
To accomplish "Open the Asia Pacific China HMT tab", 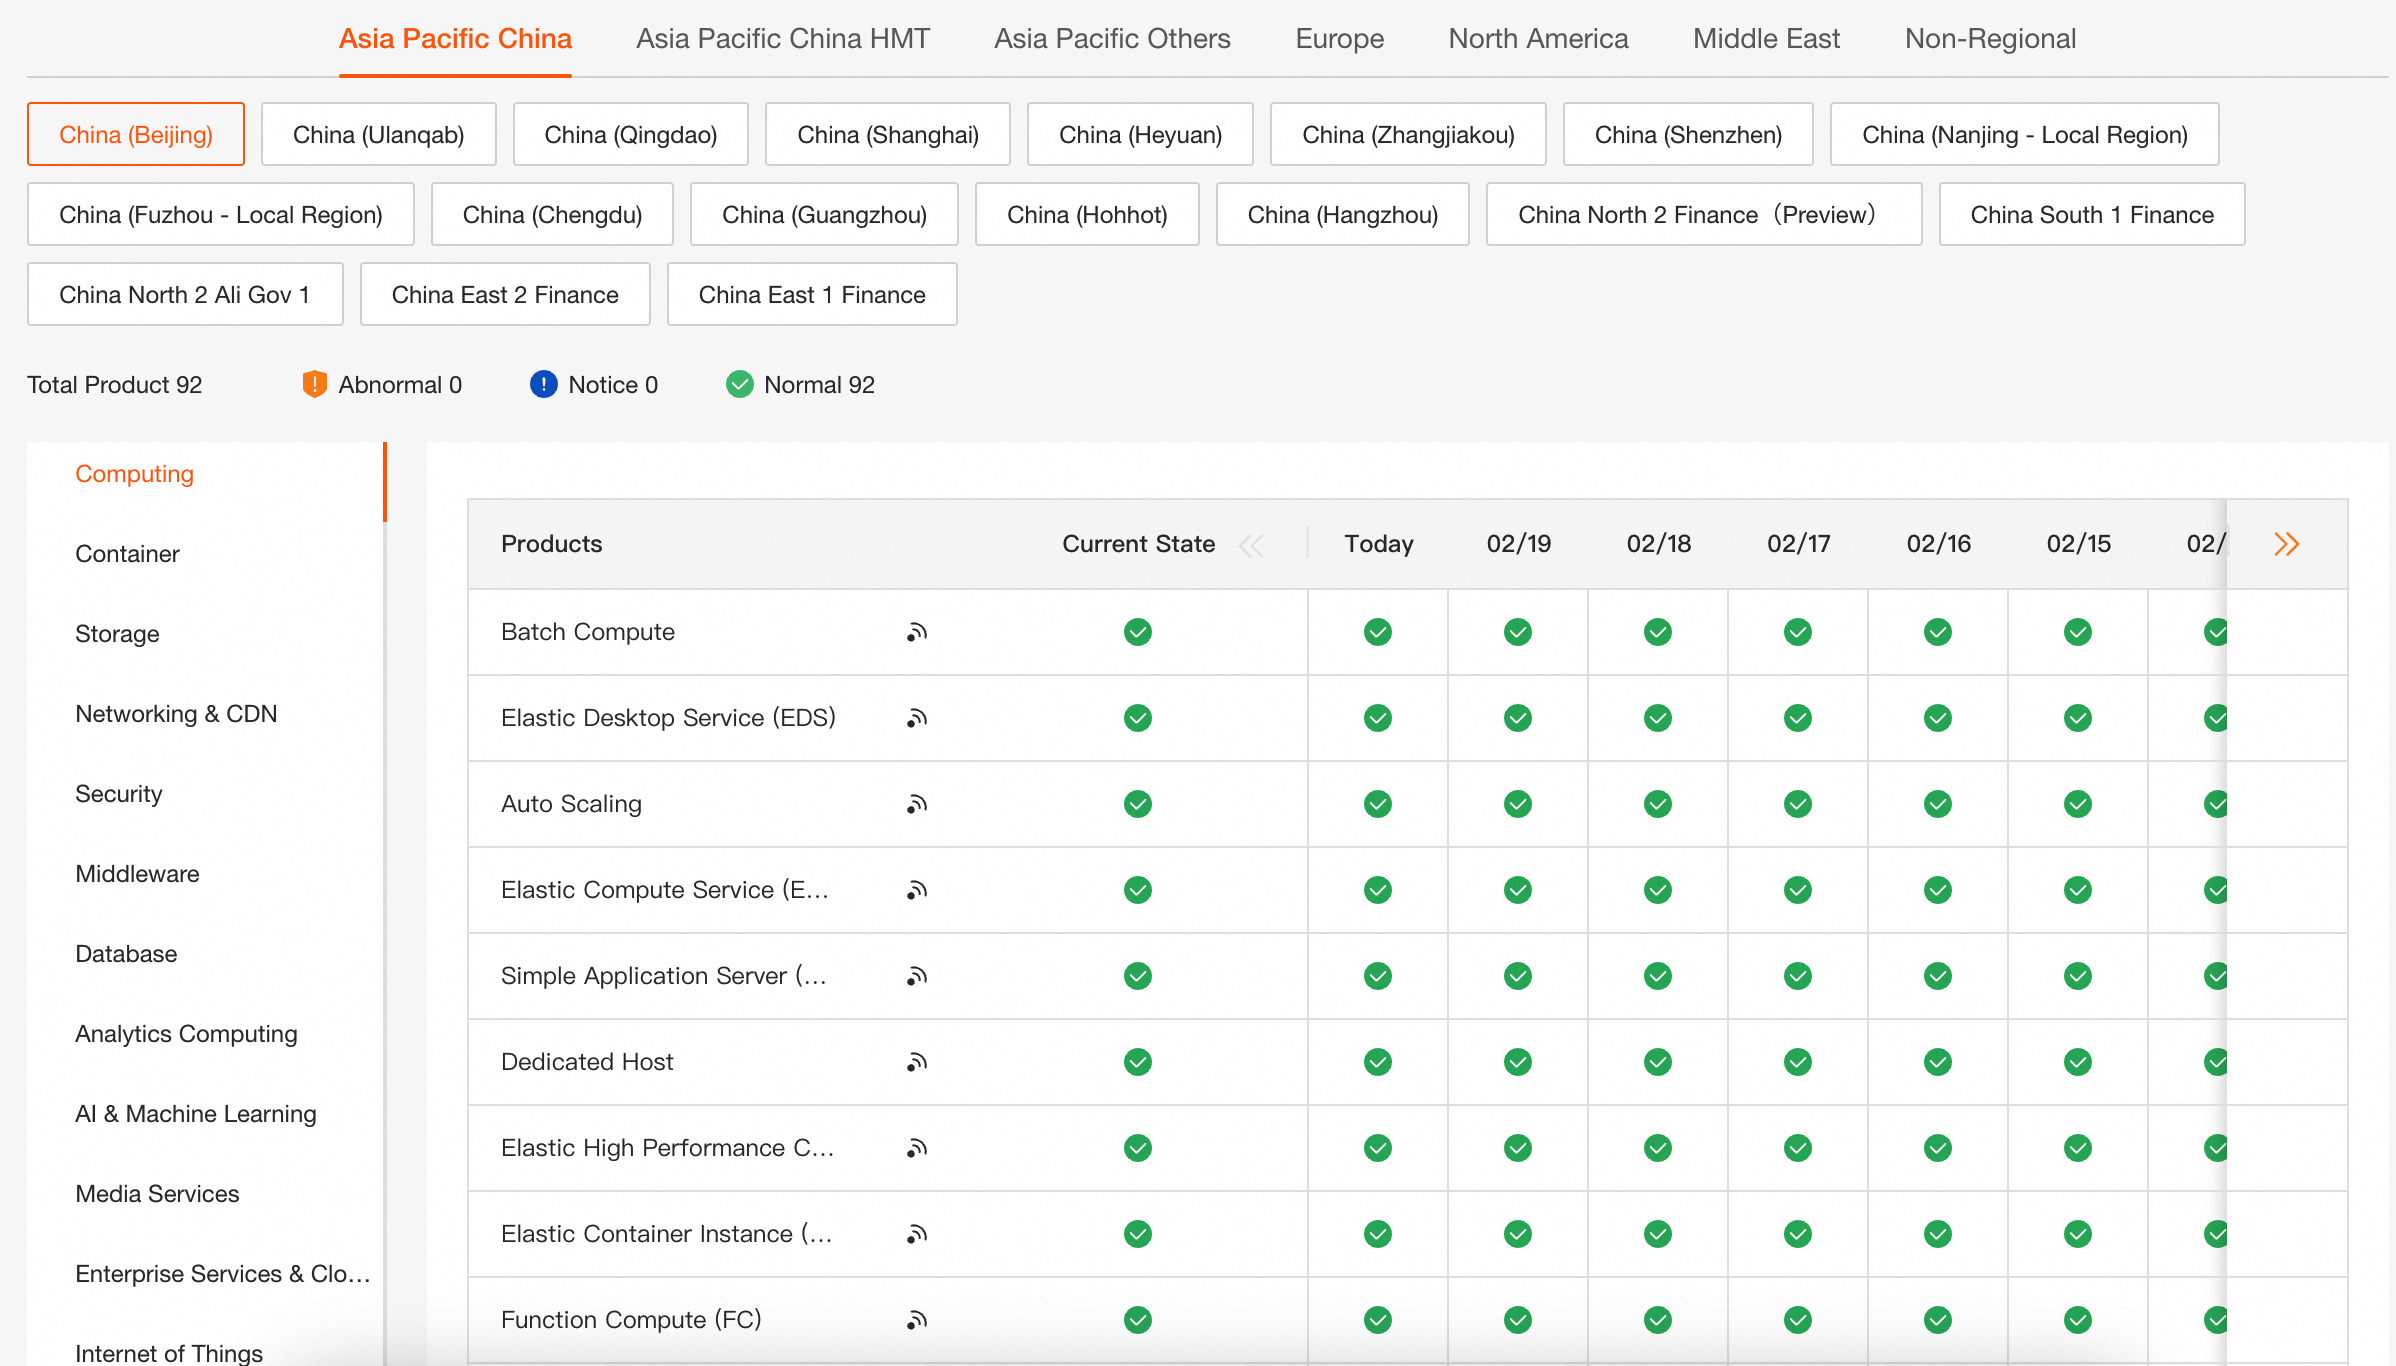I will 783,39.
